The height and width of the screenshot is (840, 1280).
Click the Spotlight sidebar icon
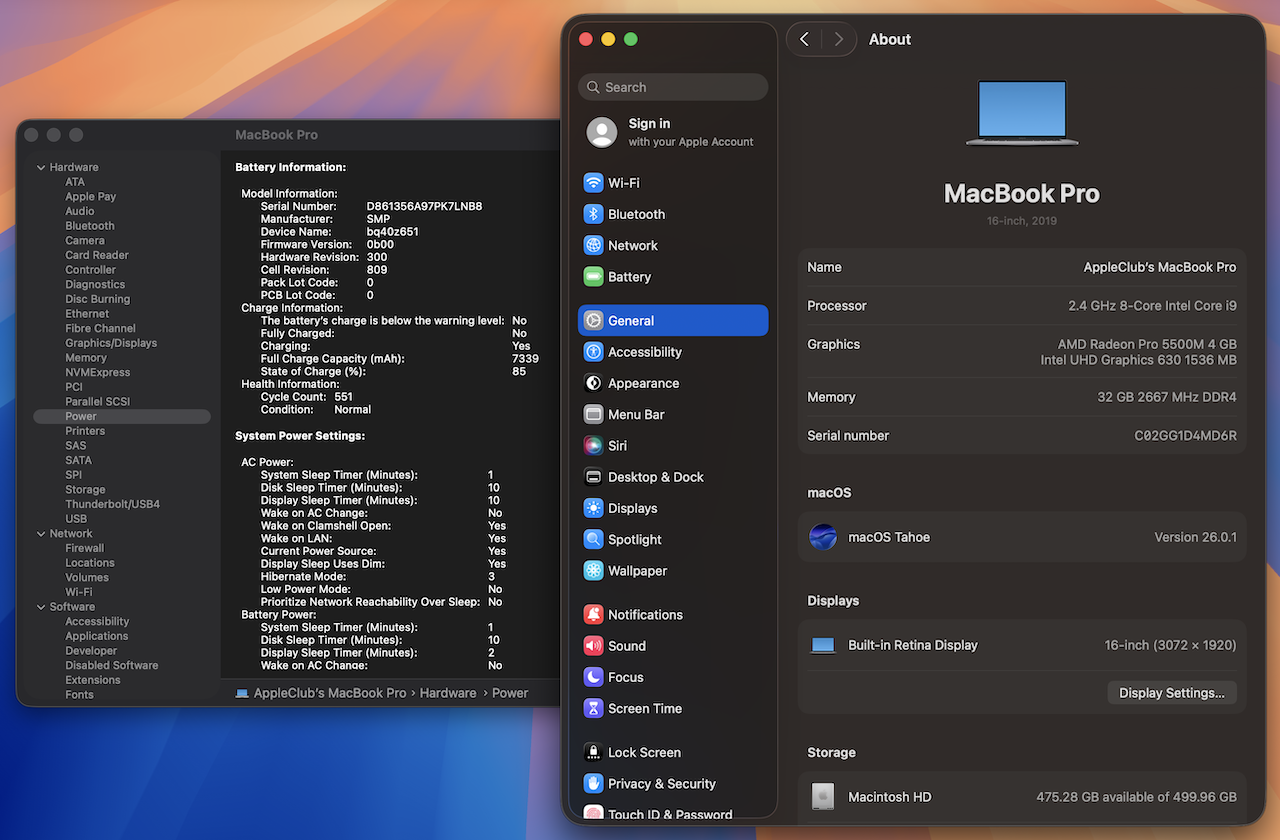pos(593,540)
